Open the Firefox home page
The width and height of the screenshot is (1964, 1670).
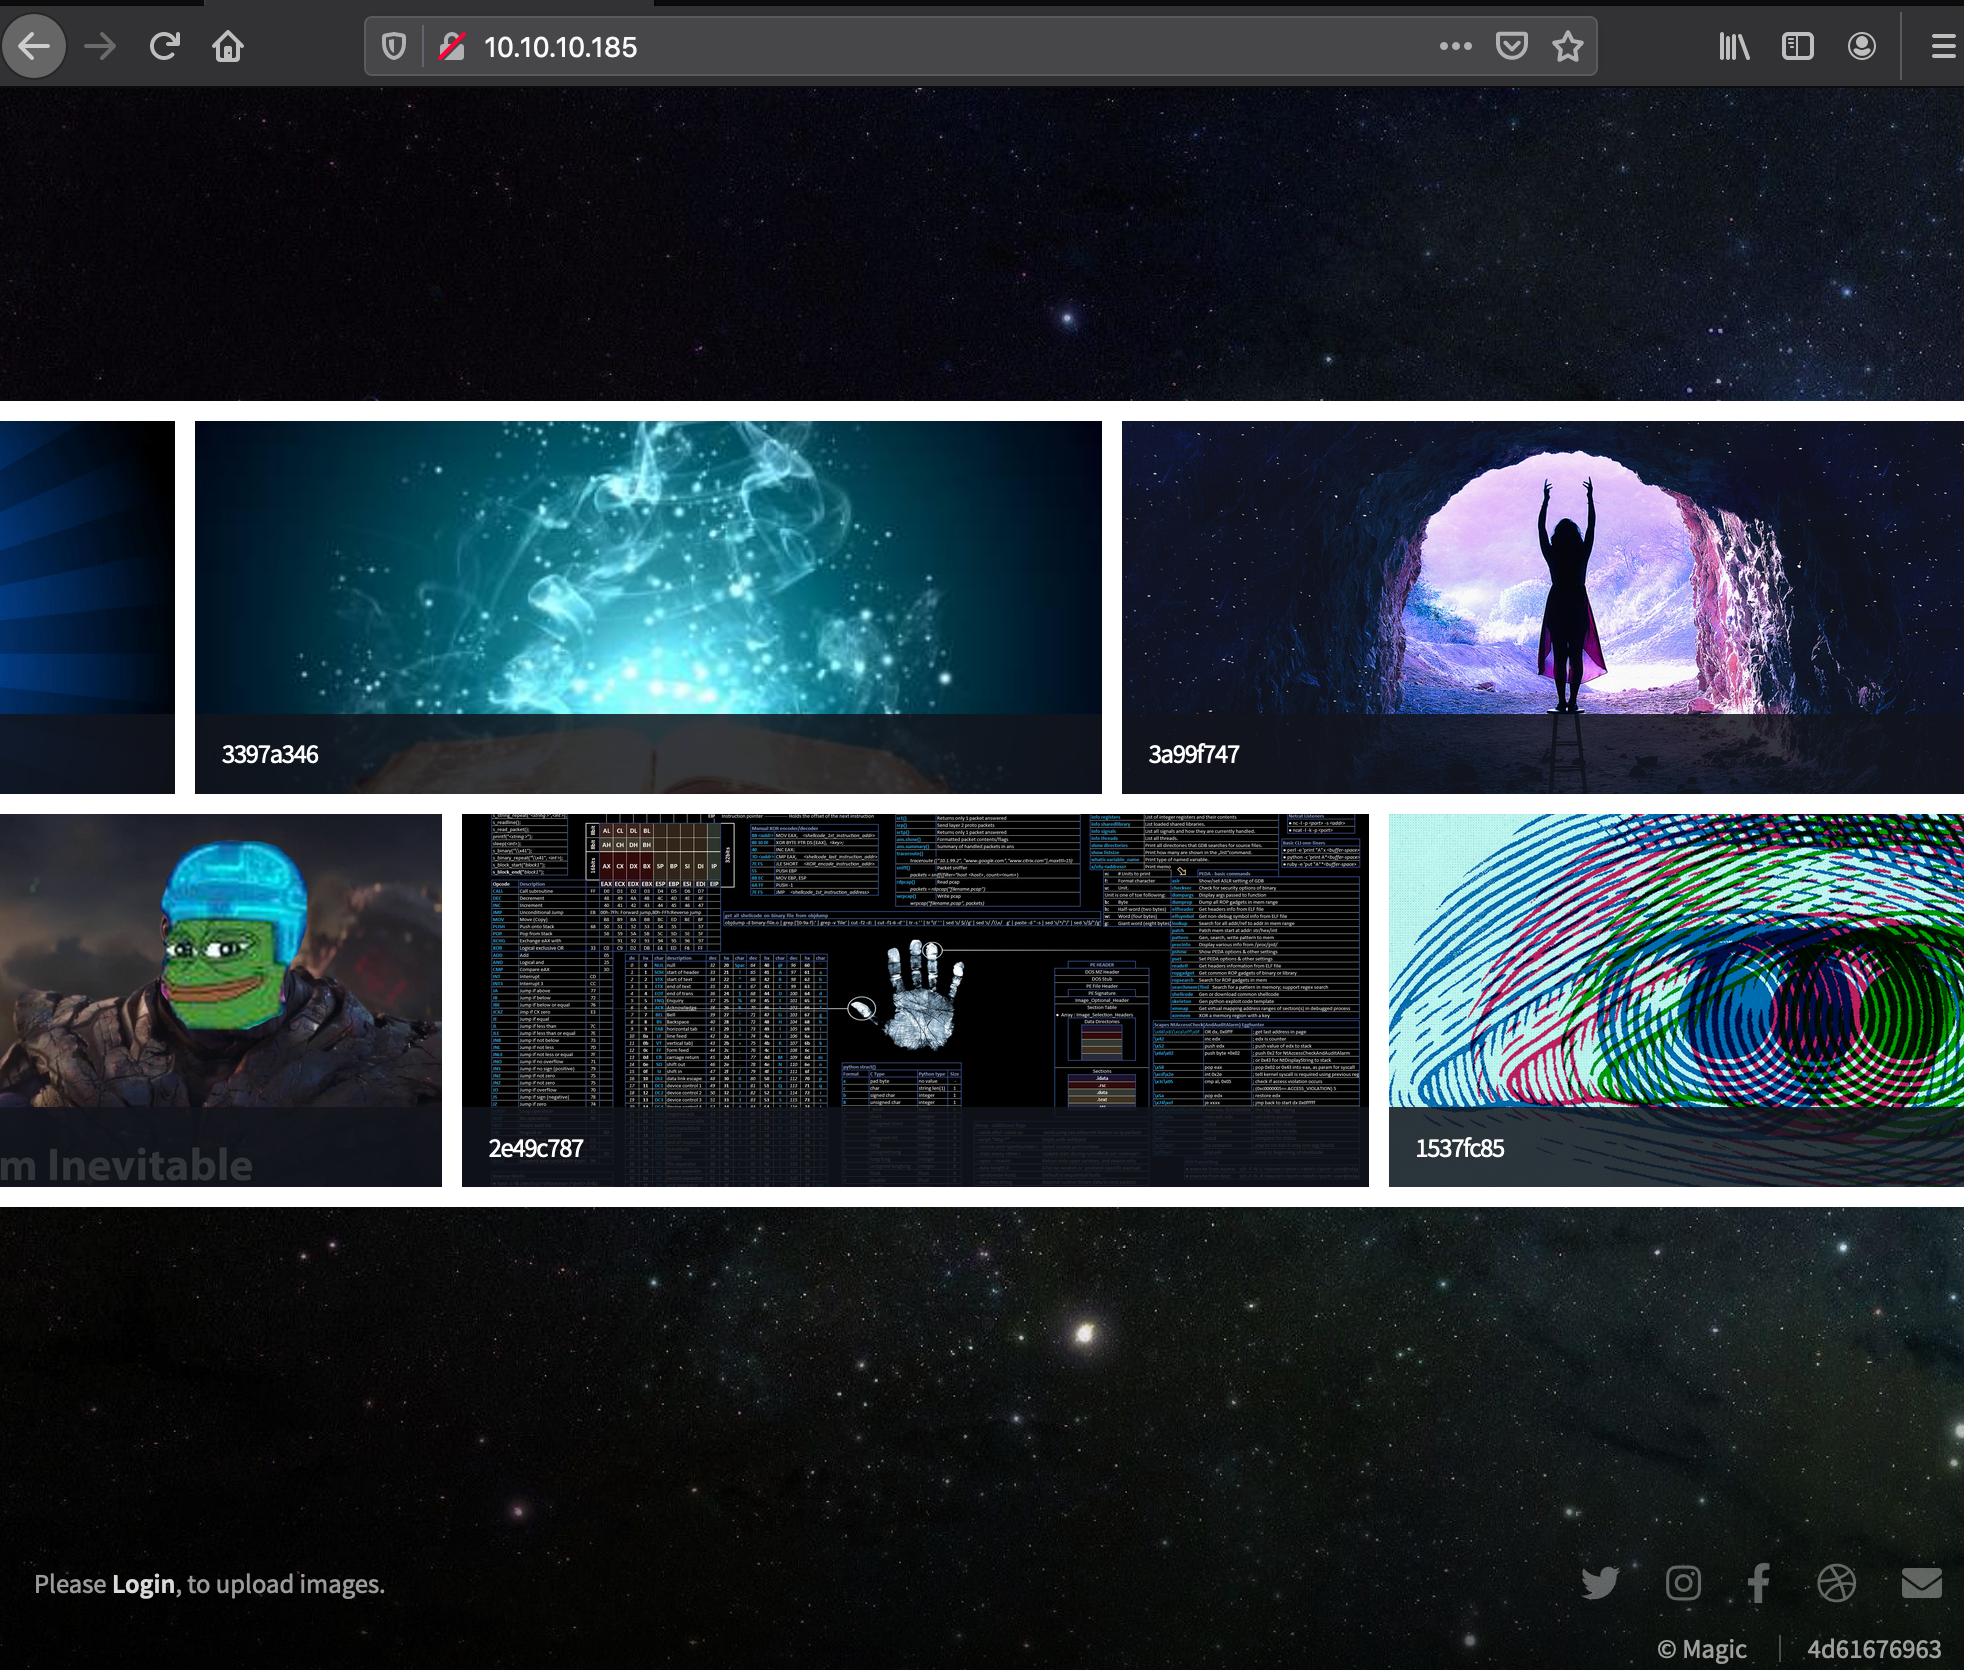228,46
